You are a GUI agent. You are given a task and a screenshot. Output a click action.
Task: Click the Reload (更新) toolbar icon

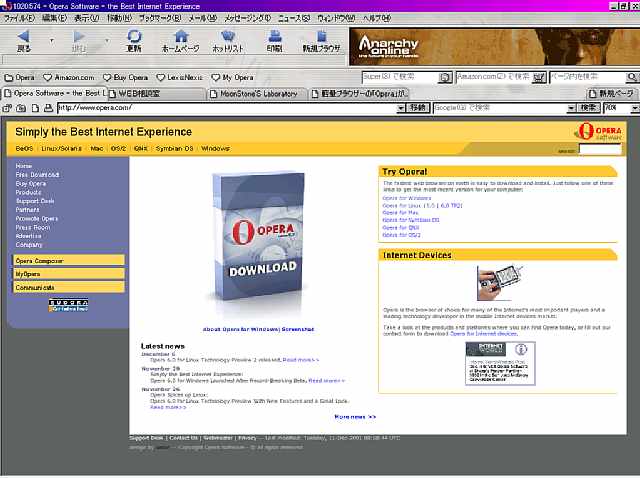[x=134, y=36]
